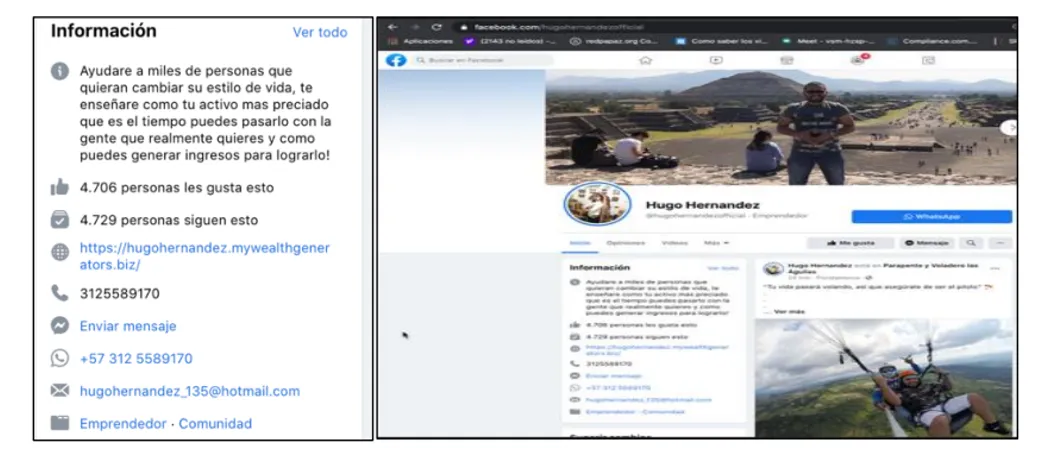Image resolution: width=1053 pixels, height=452 pixels.
Task: Click the '4.706 personas les gusta esto' text
Action: pos(177,188)
